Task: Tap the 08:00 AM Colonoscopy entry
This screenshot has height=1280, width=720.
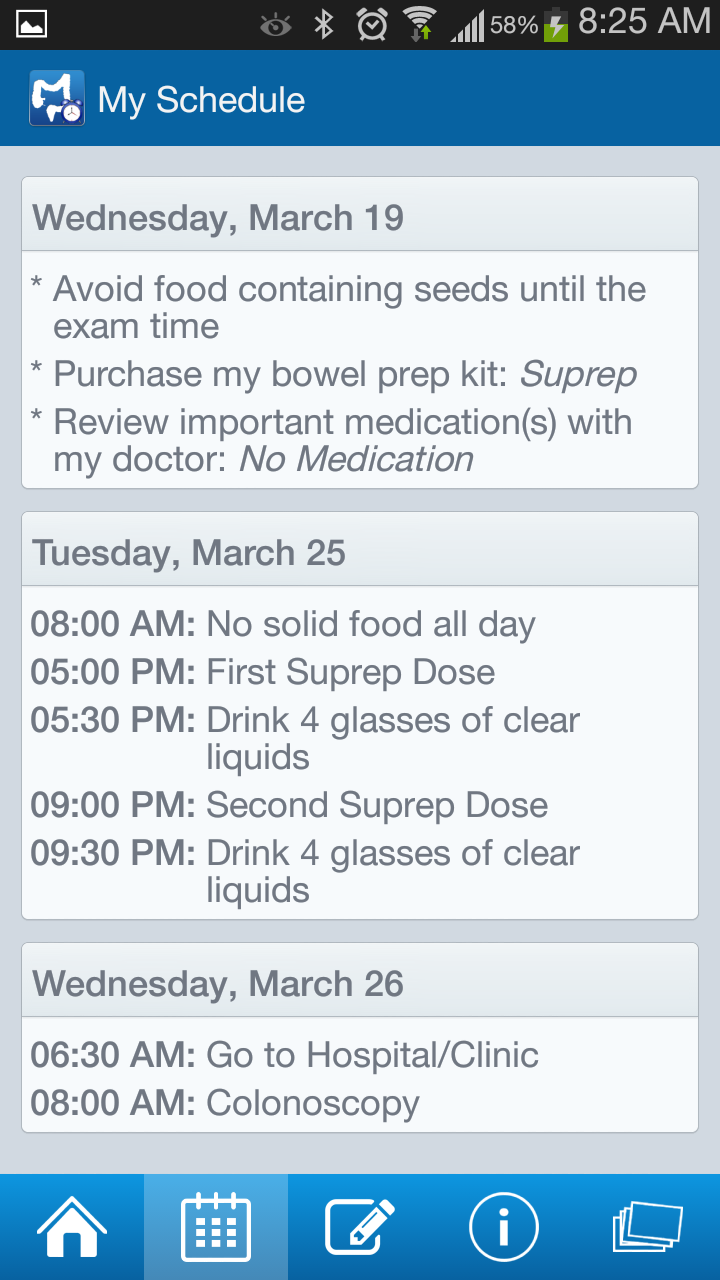Action: [x=312, y=1103]
